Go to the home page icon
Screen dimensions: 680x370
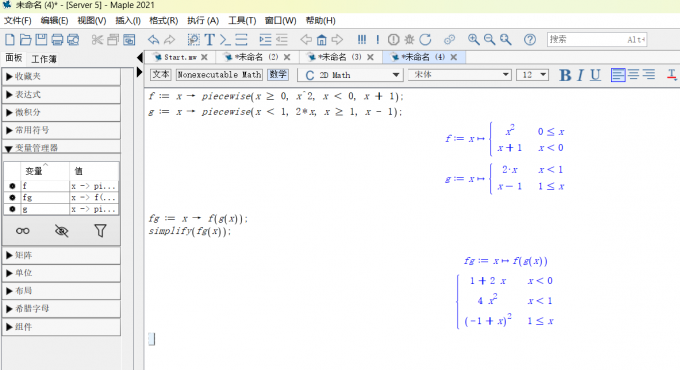(x=321, y=40)
